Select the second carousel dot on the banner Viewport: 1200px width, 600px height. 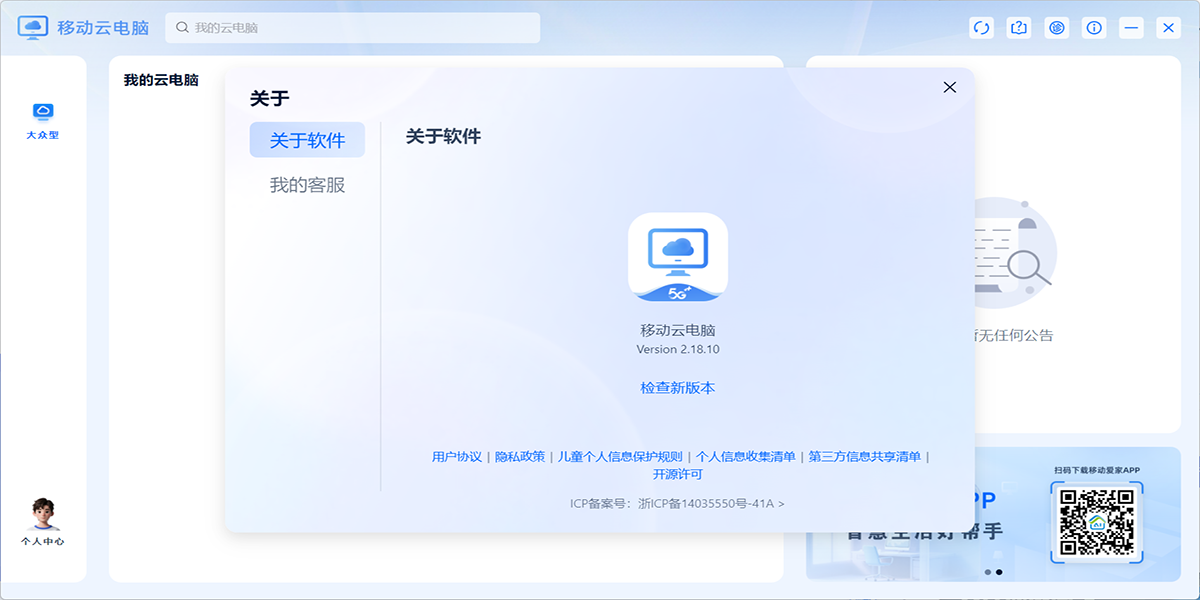tap(1000, 572)
